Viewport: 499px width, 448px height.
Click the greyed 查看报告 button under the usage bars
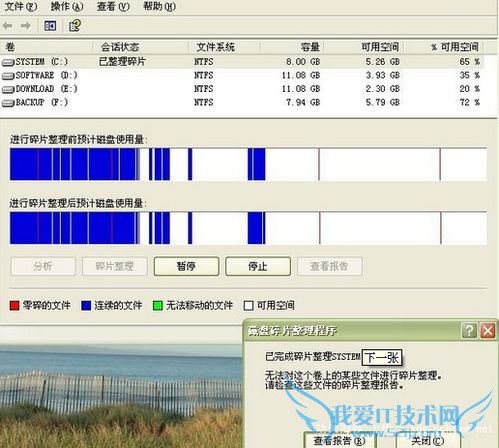coord(330,266)
